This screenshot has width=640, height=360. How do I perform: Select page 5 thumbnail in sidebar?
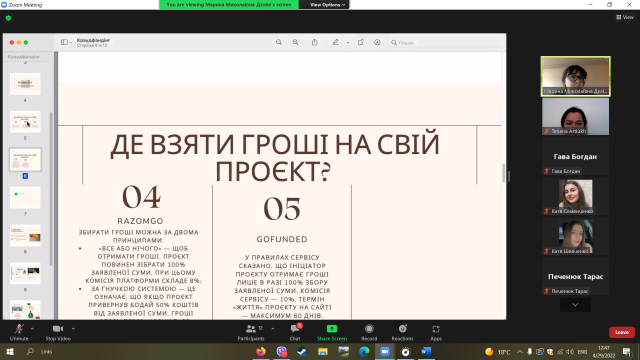click(x=25, y=122)
